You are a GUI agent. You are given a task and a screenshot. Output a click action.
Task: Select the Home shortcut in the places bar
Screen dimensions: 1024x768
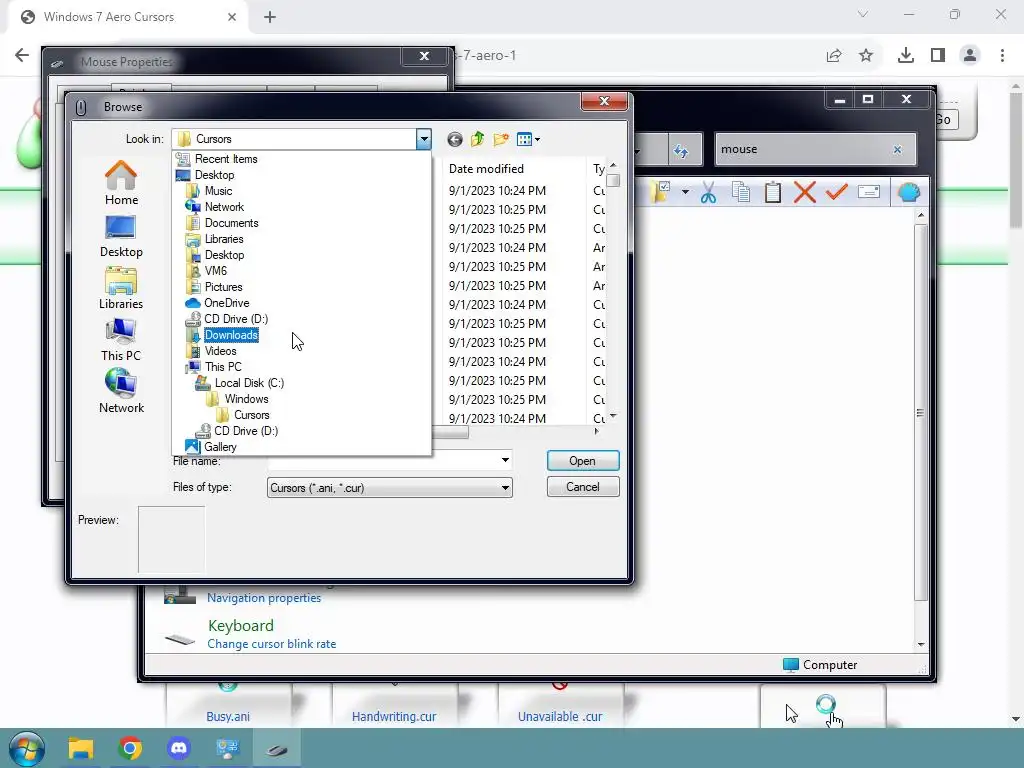[x=121, y=183]
